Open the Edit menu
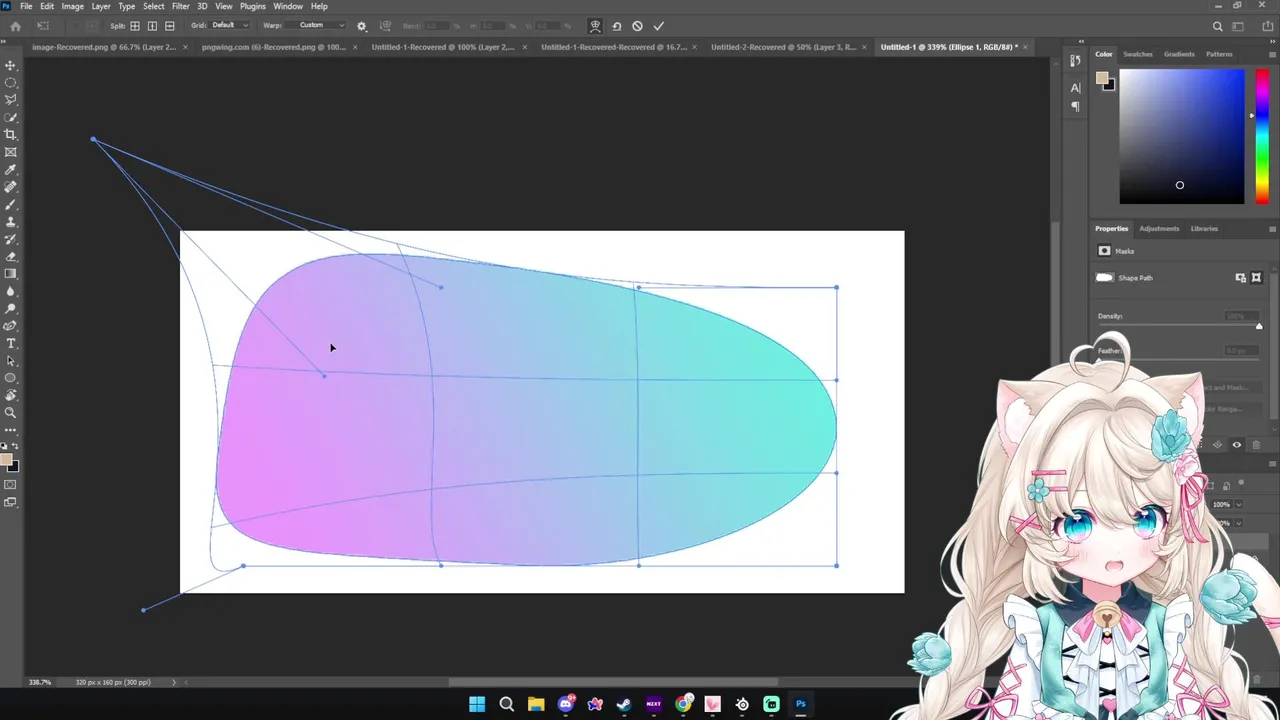Image resolution: width=1280 pixels, height=720 pixels. coord(47,6)
